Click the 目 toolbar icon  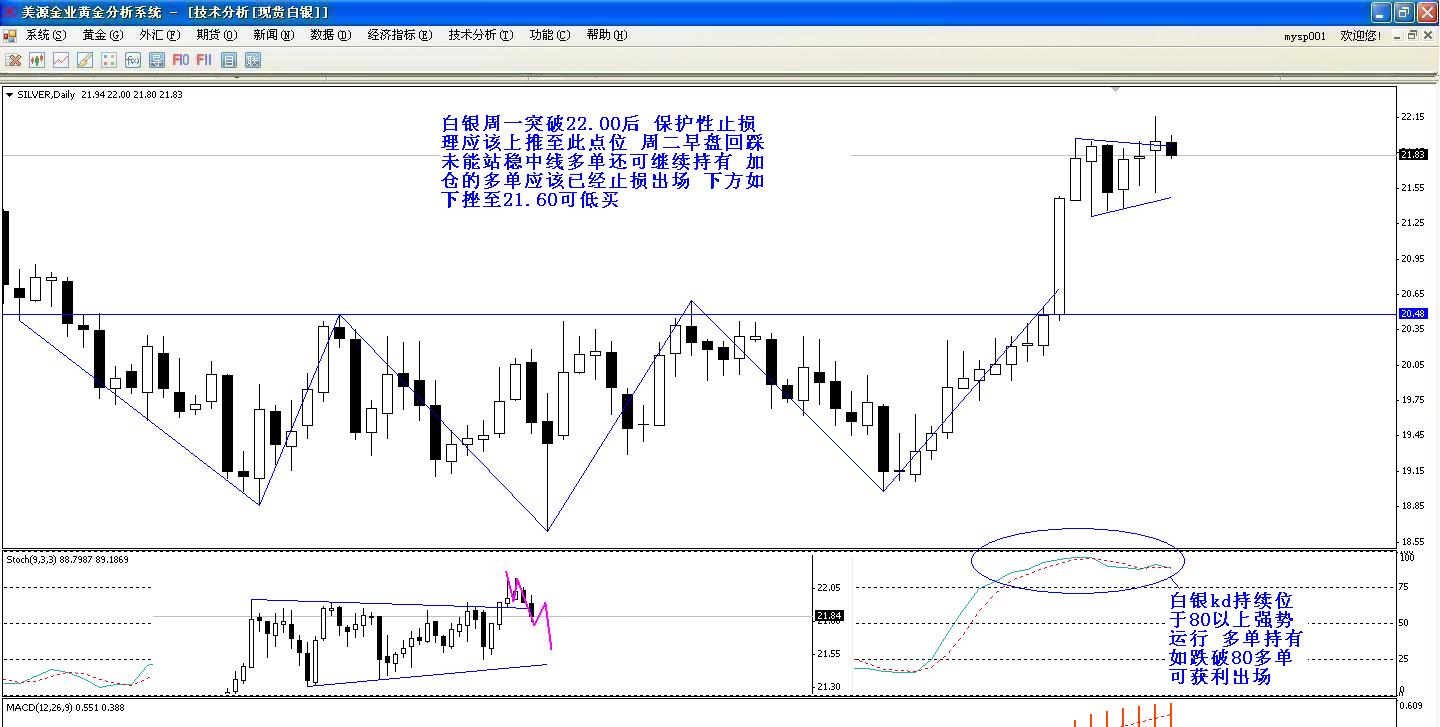click(x=229, y=60)
